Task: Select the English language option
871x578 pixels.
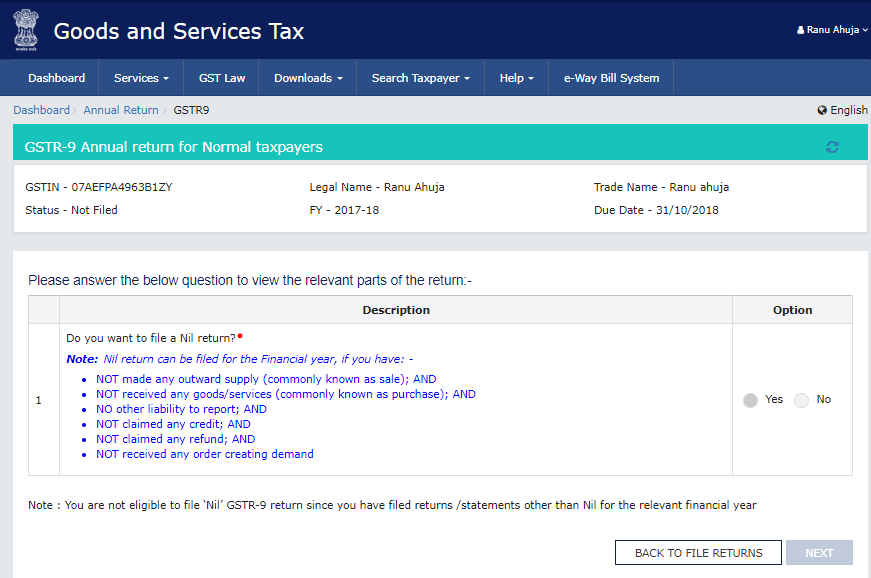Action: (x=843, y=110)
